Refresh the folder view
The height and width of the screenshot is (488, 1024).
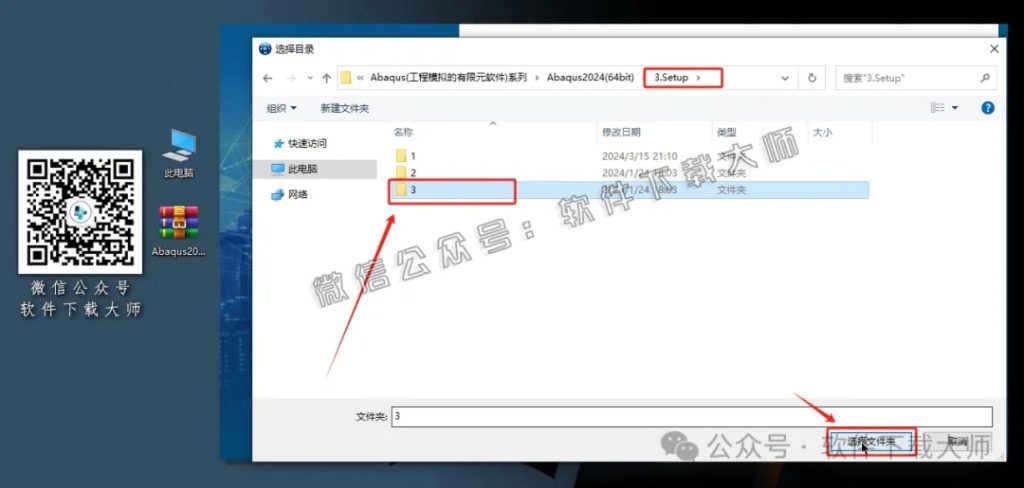(x=812, y=78)
